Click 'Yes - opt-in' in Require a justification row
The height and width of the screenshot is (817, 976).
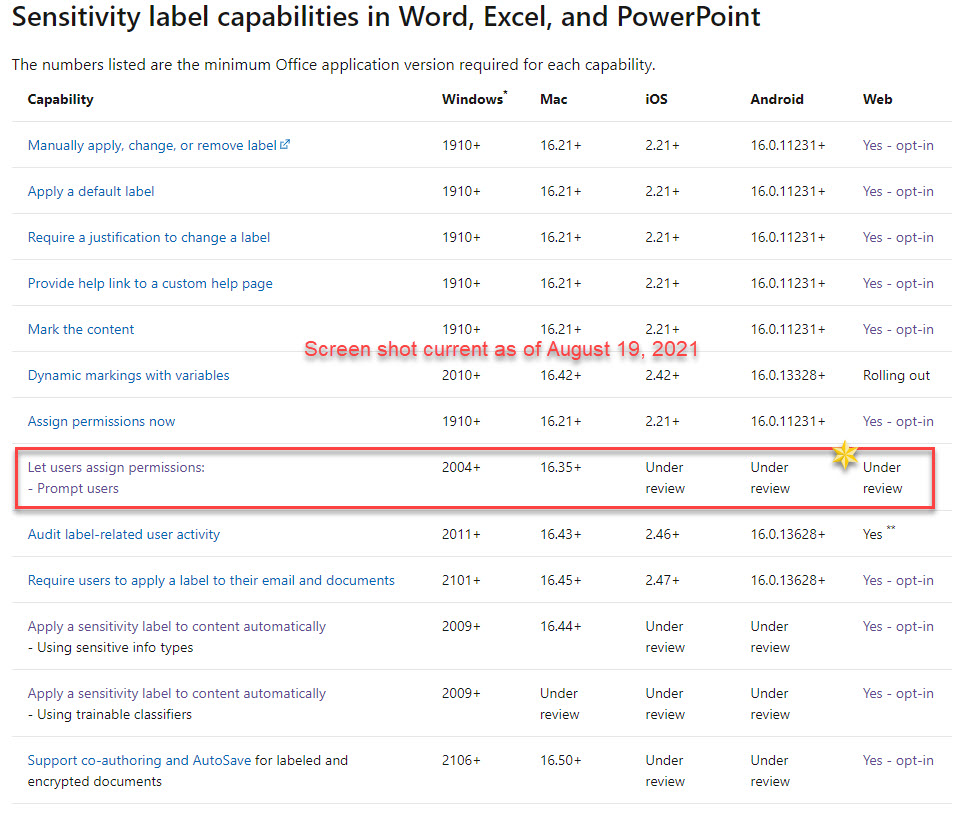(x=898, y=238)
